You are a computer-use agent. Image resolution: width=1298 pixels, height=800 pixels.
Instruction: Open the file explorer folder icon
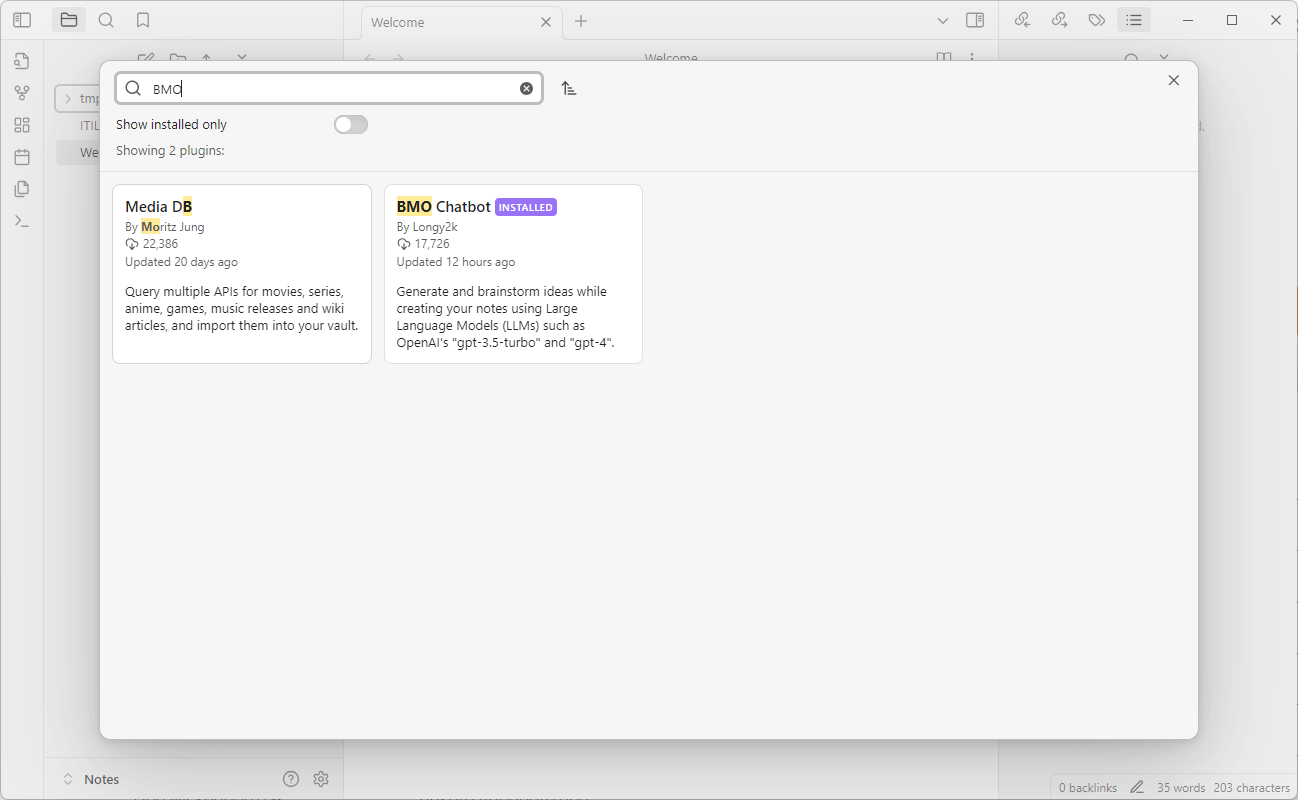pos(68,20)
